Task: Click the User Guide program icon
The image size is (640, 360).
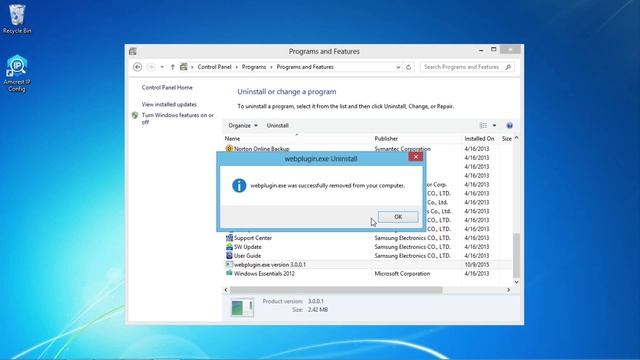Action: pyautogui.click(x=229, y=256)
